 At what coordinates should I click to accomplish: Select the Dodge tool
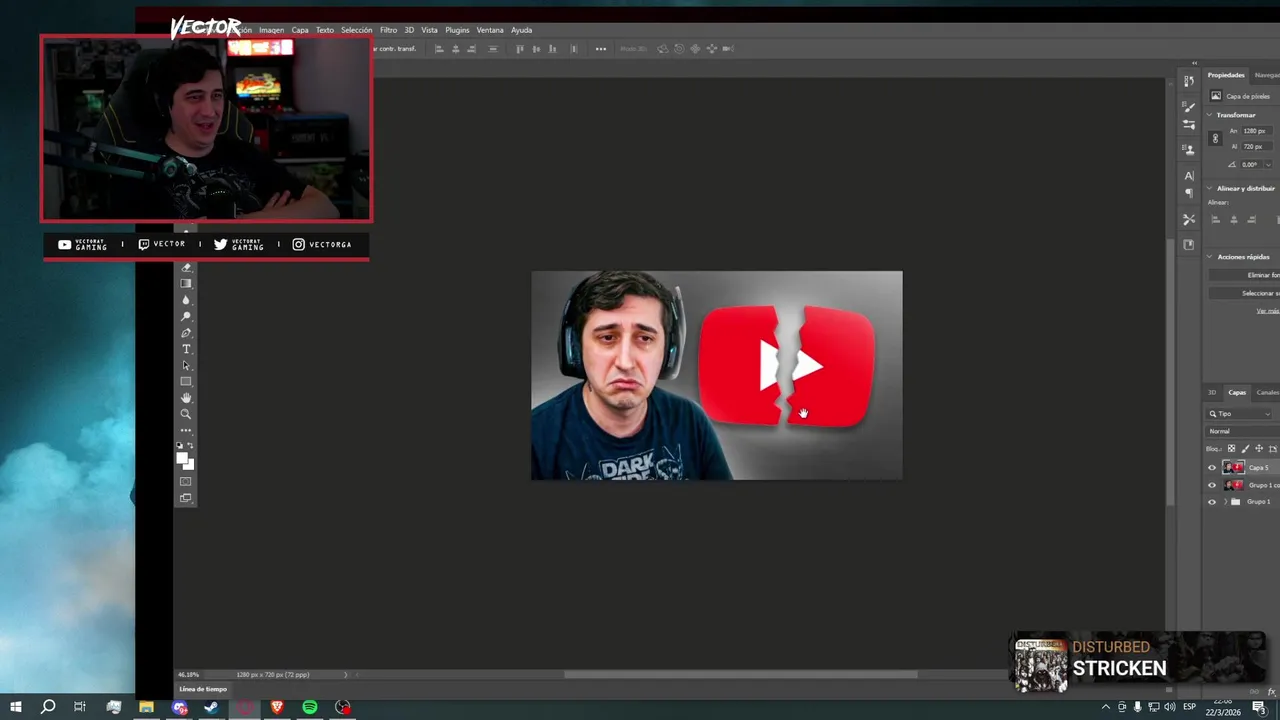(x=186, y=316)
